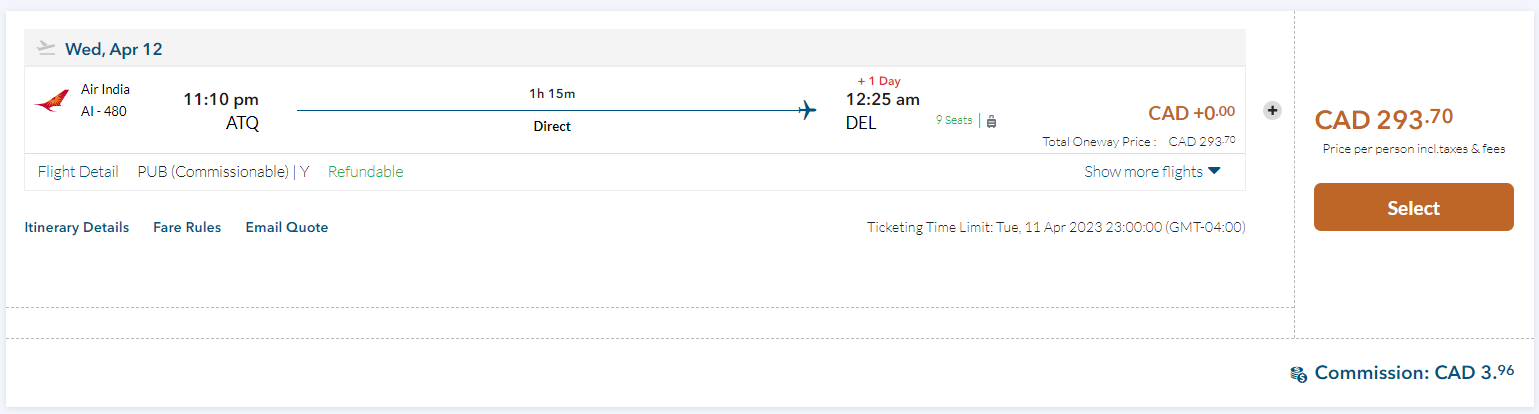The height and width of the screenshot is (414, 1539).
Task: Click the Direct label under flight duration
Action: (x=552, y=127)
